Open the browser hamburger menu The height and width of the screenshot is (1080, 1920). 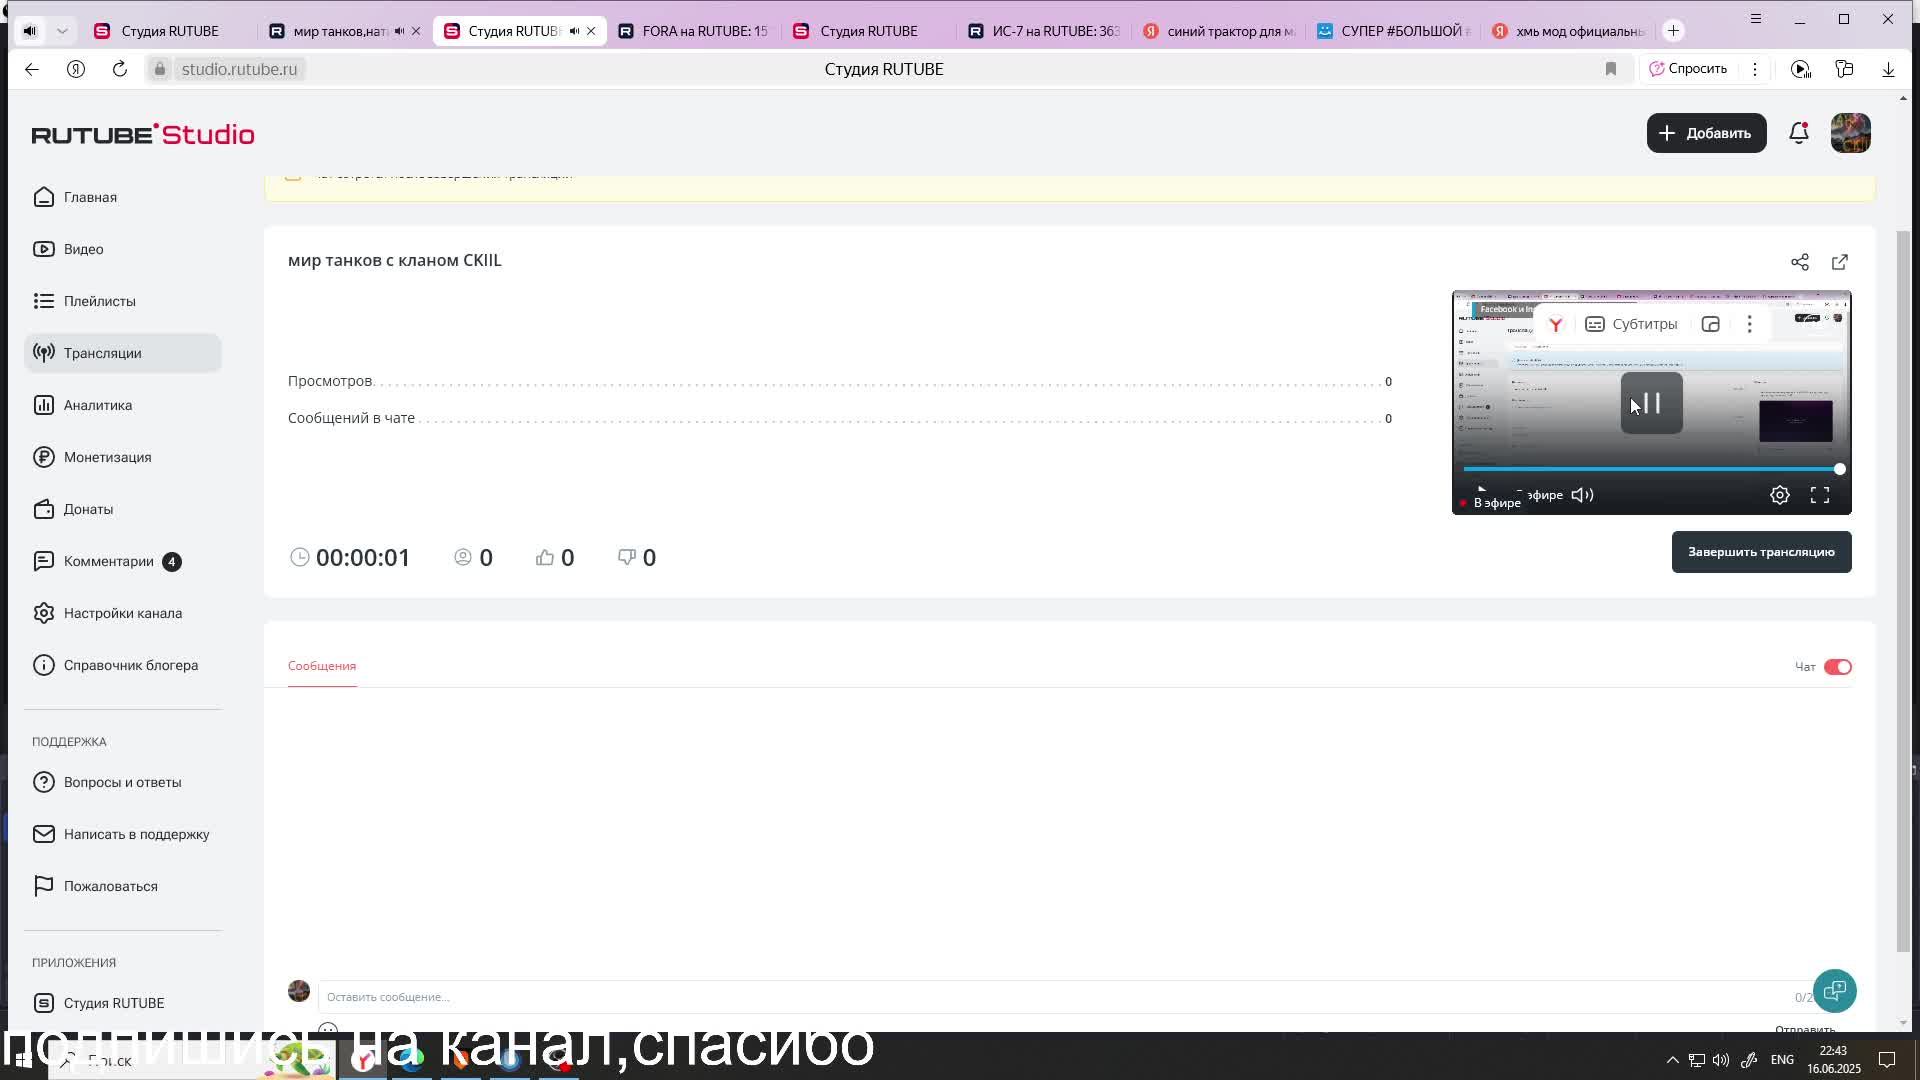click(x=1756, y=19)
